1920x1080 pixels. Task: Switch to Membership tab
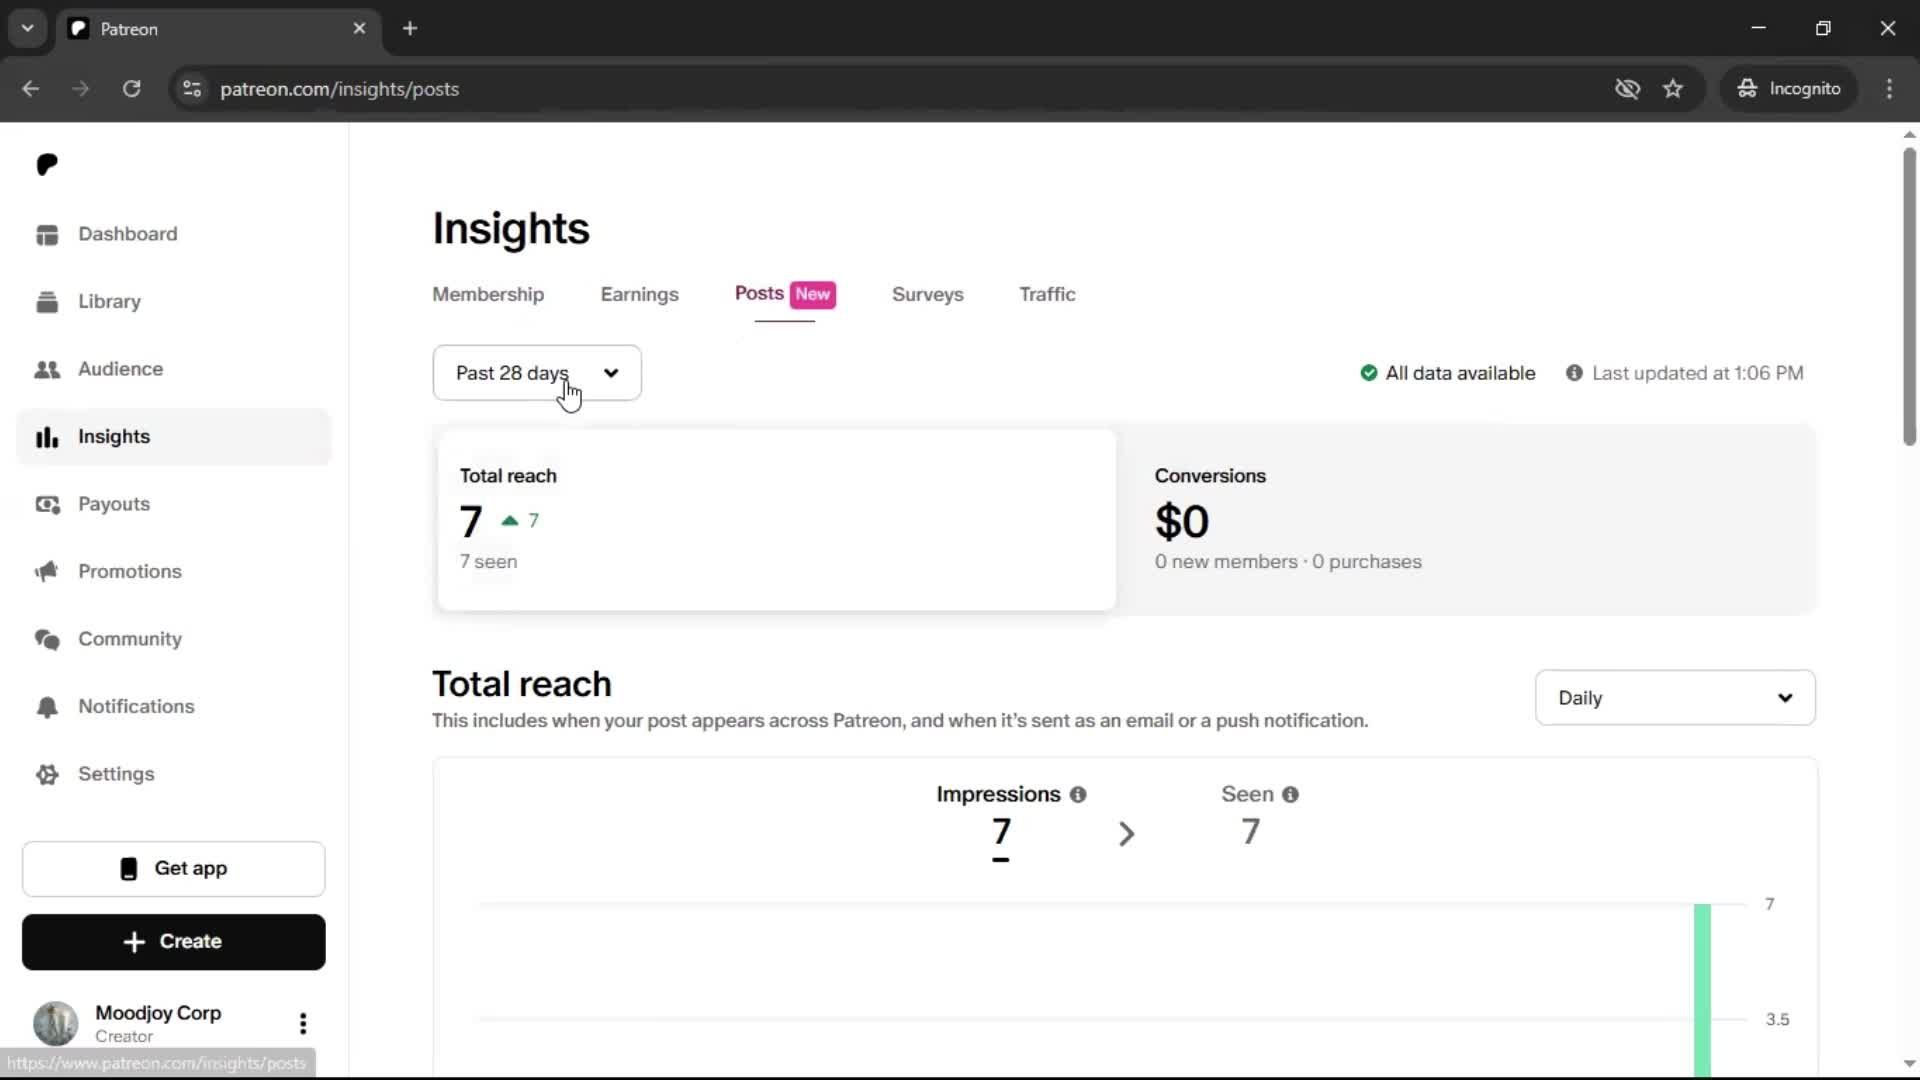pos(488,295)
